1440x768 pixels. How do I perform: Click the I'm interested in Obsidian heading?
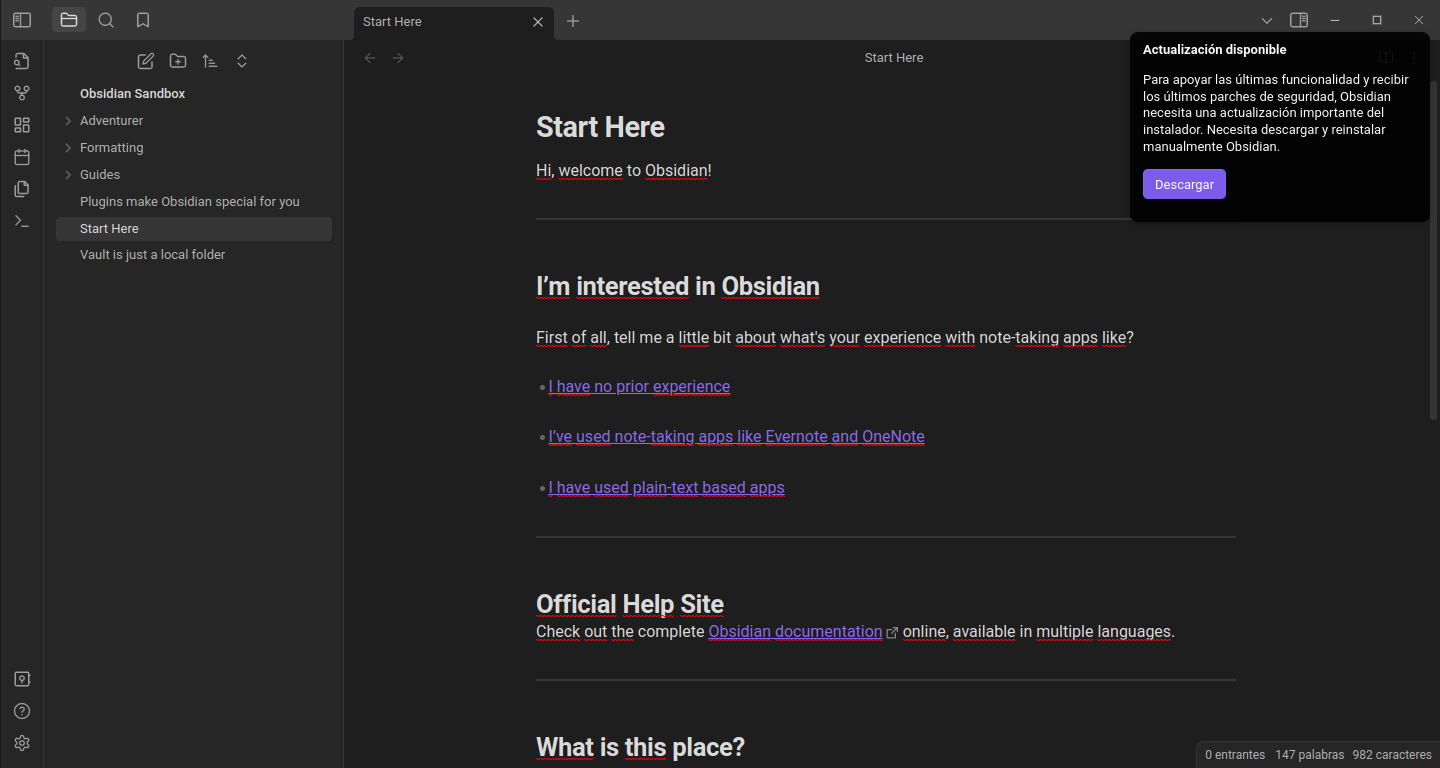coord(678,286)
